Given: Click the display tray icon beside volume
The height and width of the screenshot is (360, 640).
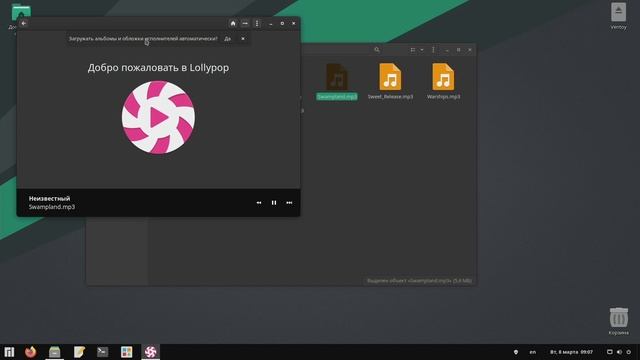Looking at the screenshot, I should pyautogui.click(x=609, y=352).
